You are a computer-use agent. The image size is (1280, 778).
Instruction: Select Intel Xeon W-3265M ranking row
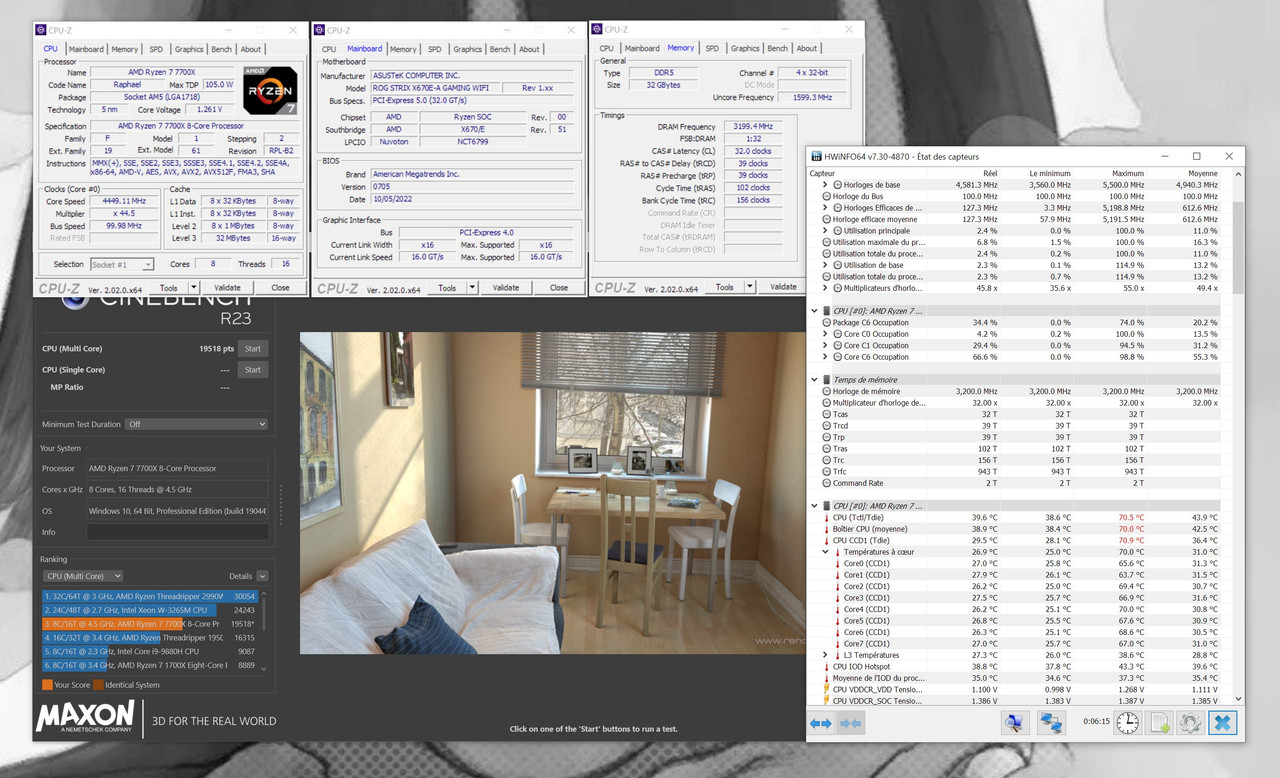point(149,610)
